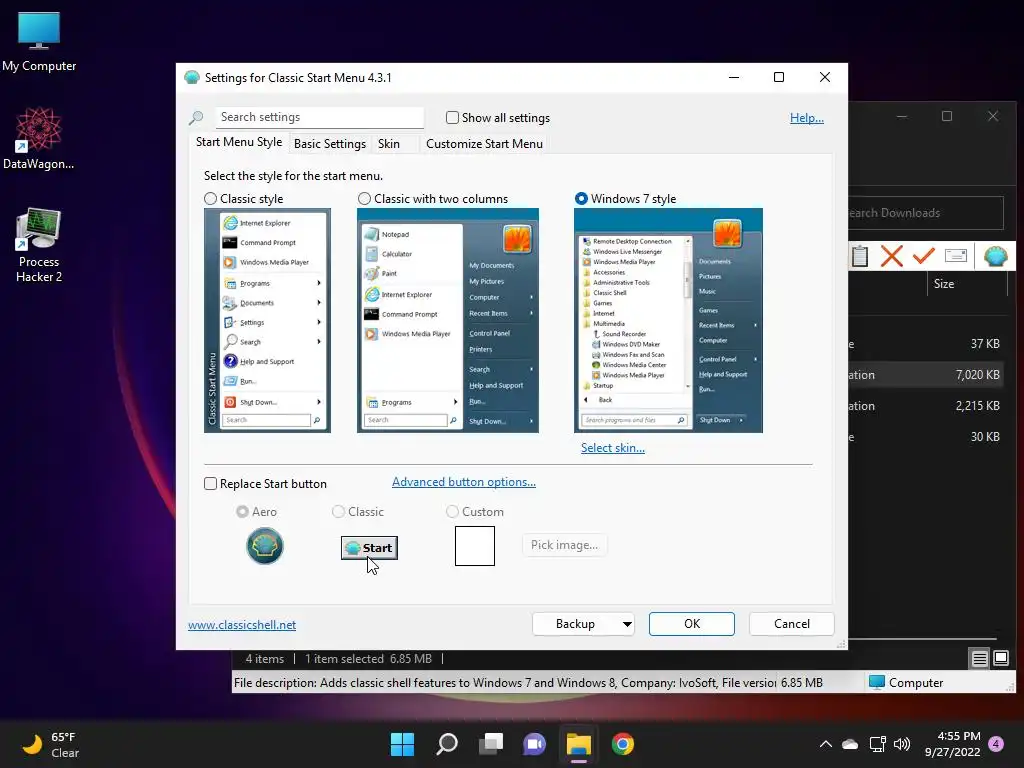Click Windows 7 style preview thumbnail

668,320
